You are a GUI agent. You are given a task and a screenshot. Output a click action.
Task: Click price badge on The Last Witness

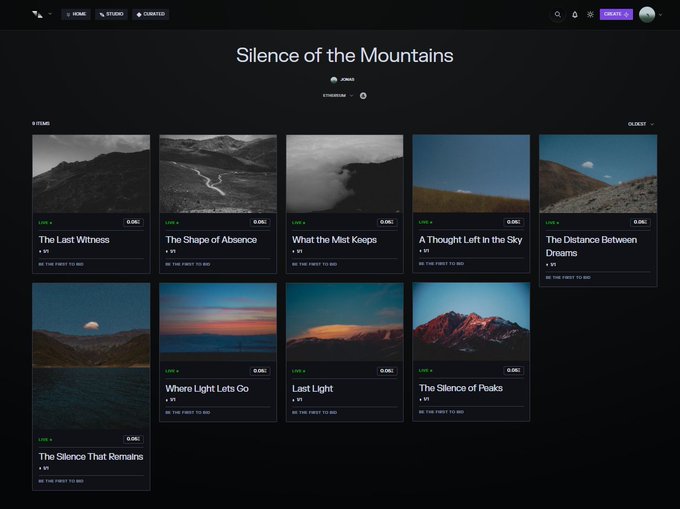133,222
